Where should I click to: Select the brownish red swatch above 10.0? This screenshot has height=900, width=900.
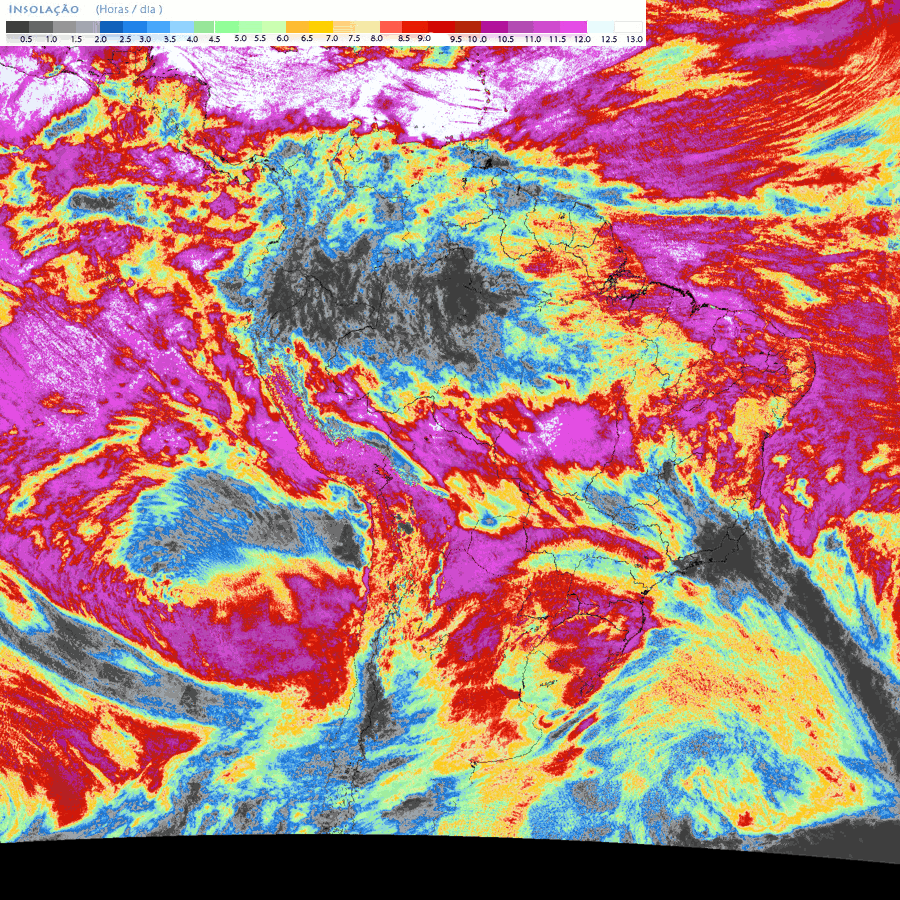468,27
